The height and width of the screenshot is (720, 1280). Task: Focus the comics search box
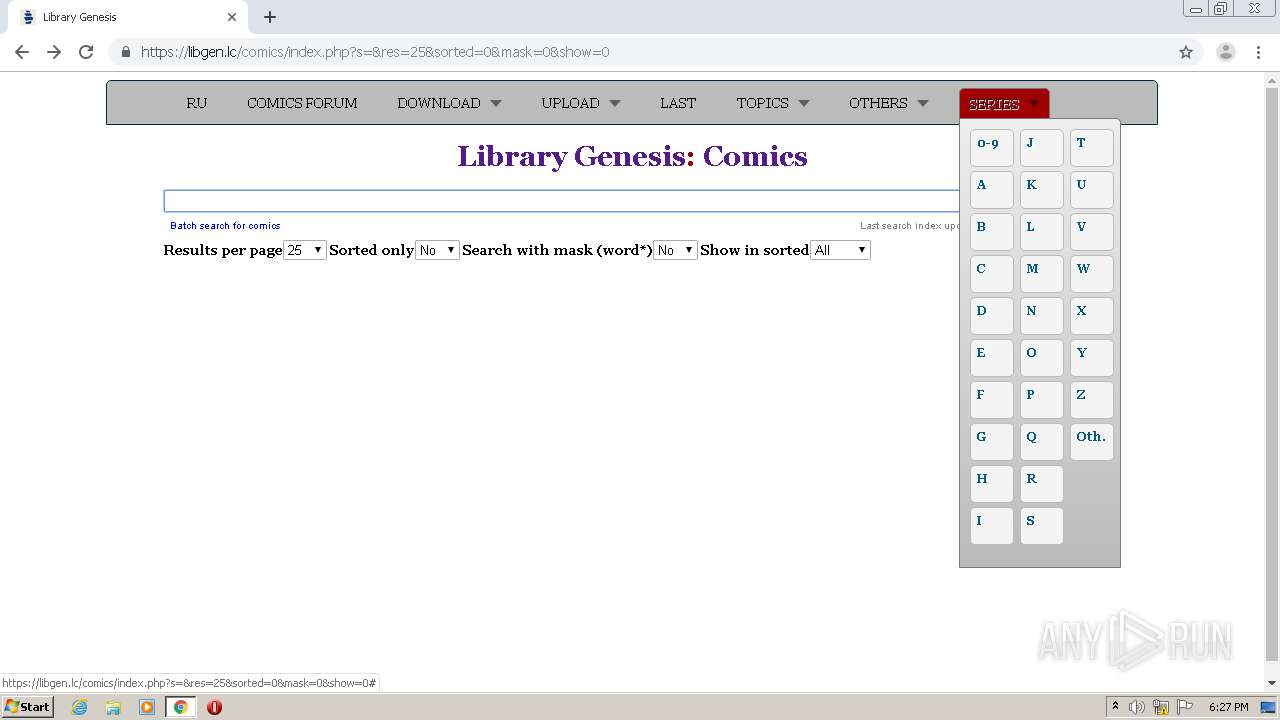click(x=561, y=201)
